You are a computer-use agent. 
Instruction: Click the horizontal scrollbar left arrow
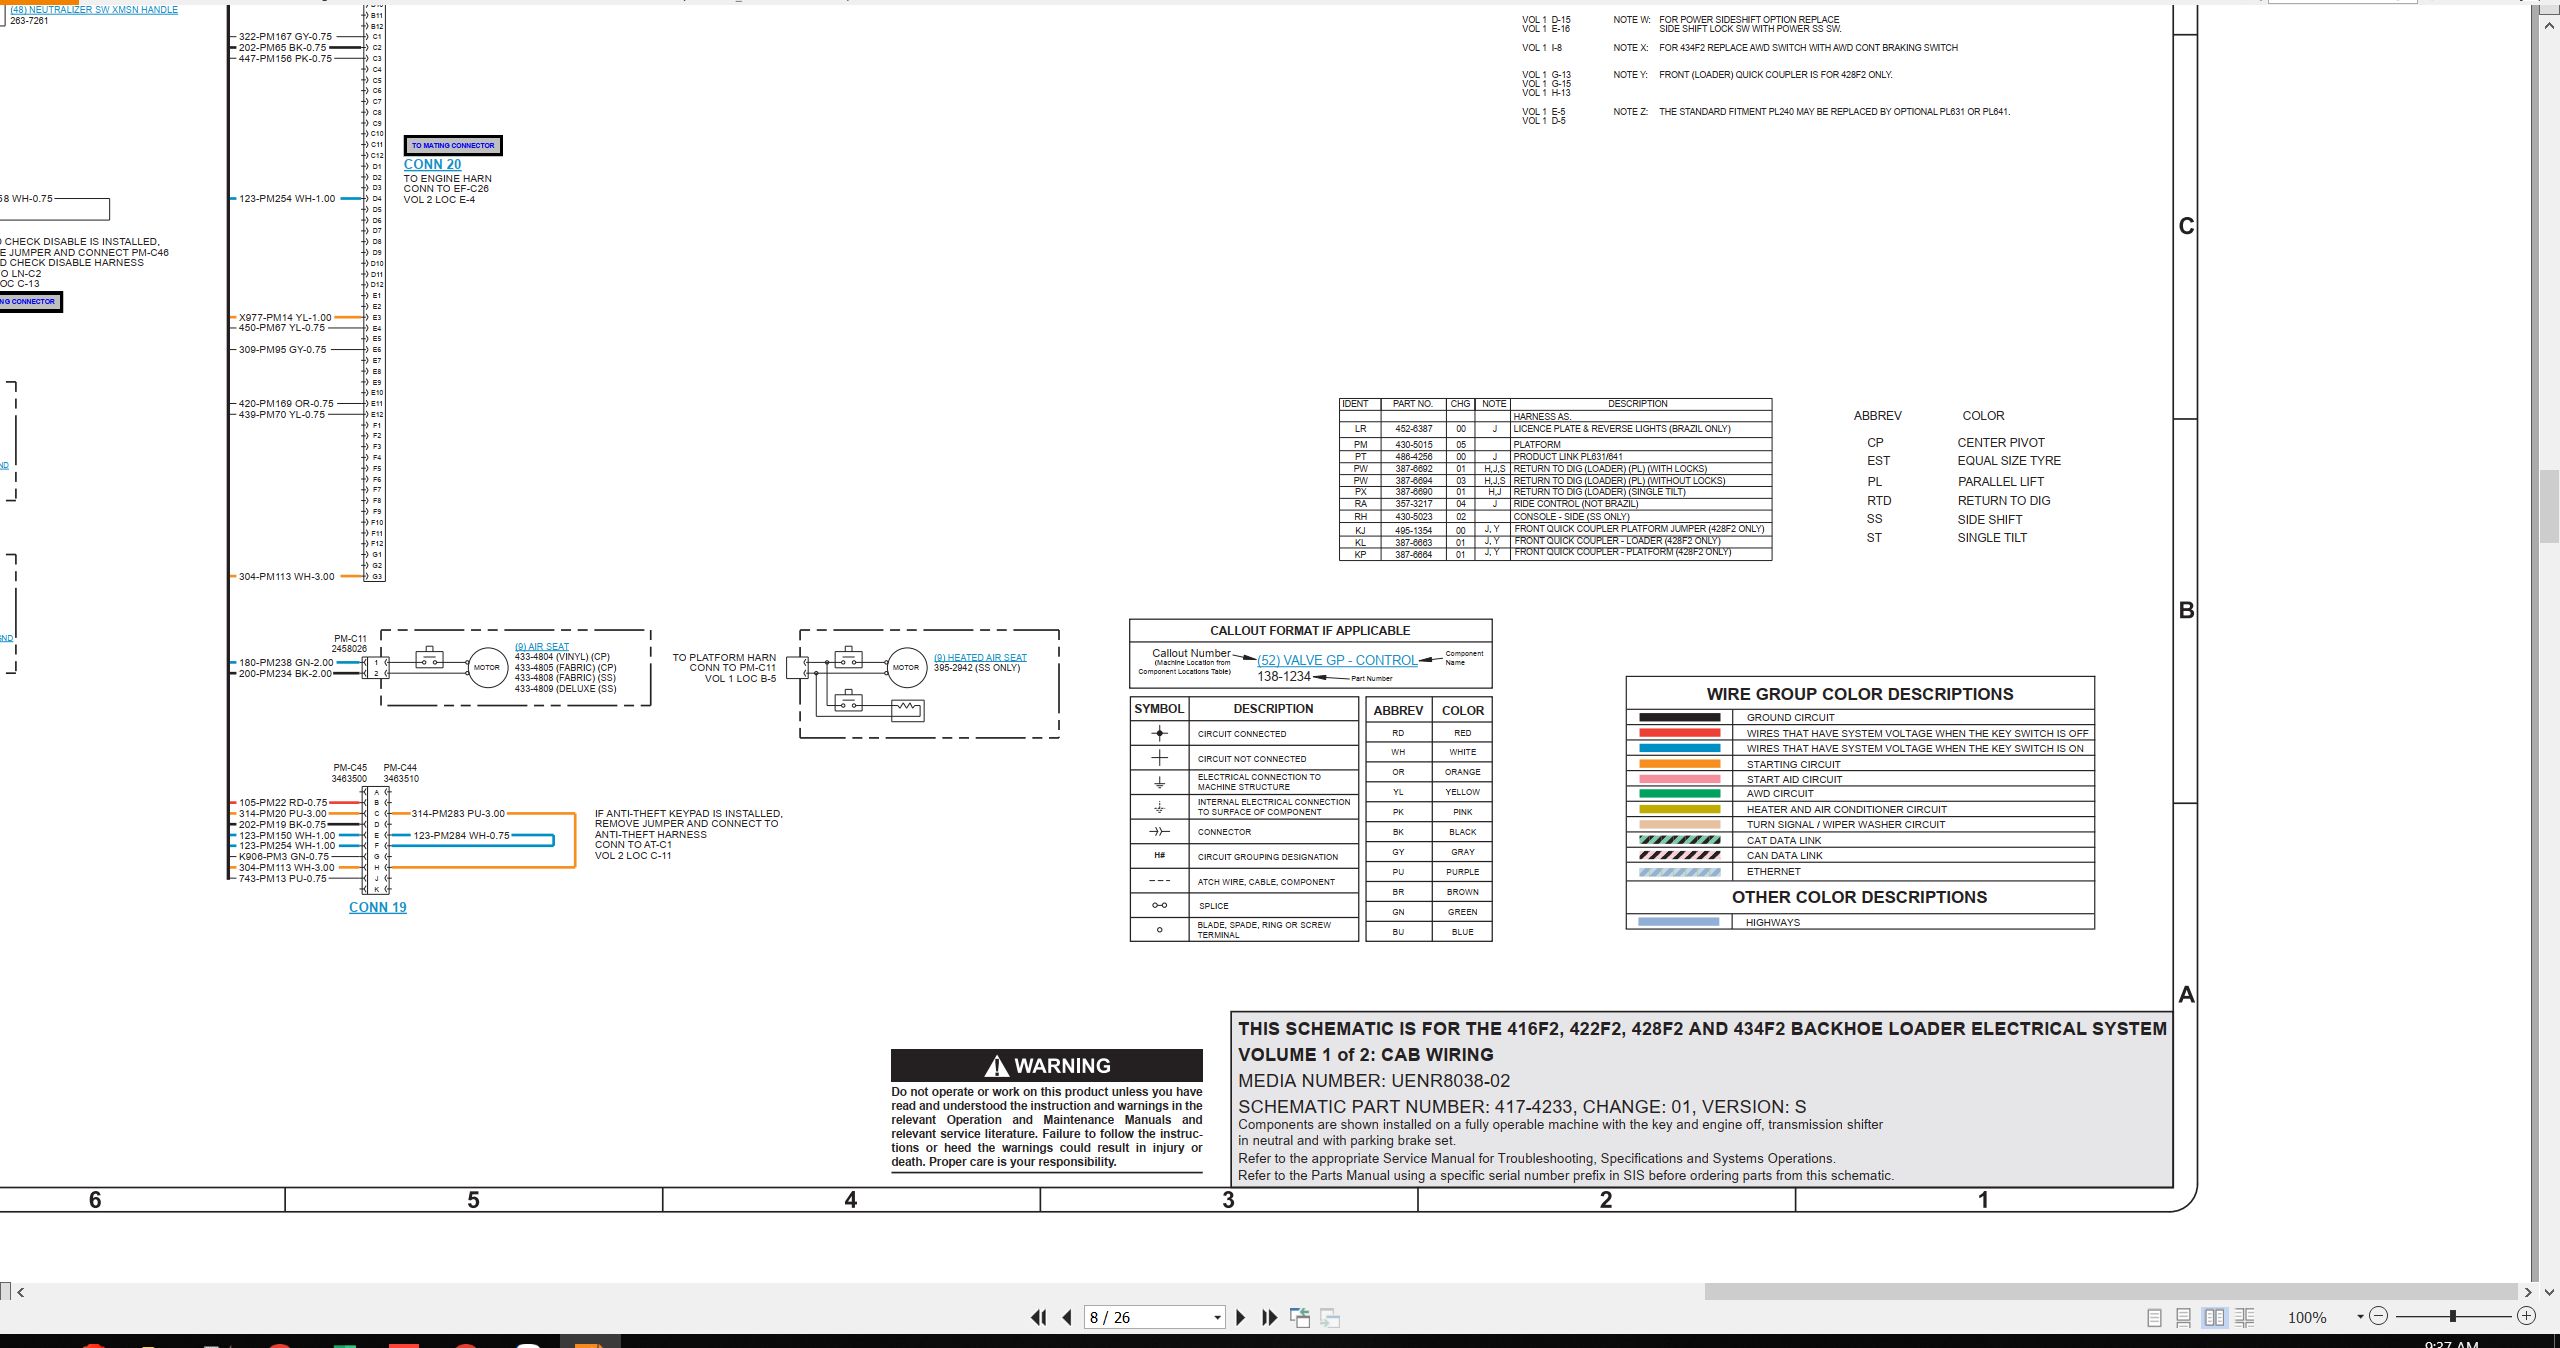point(20,1292)
